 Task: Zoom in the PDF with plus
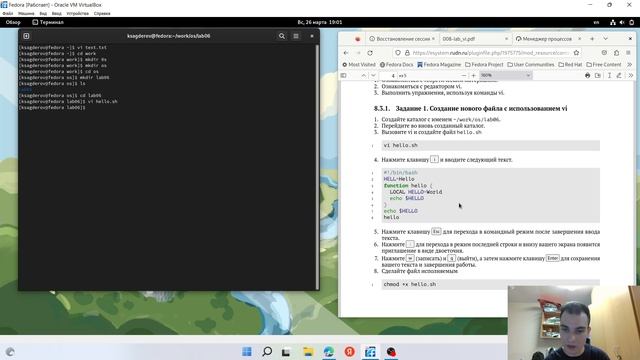(x=473, y=76)
